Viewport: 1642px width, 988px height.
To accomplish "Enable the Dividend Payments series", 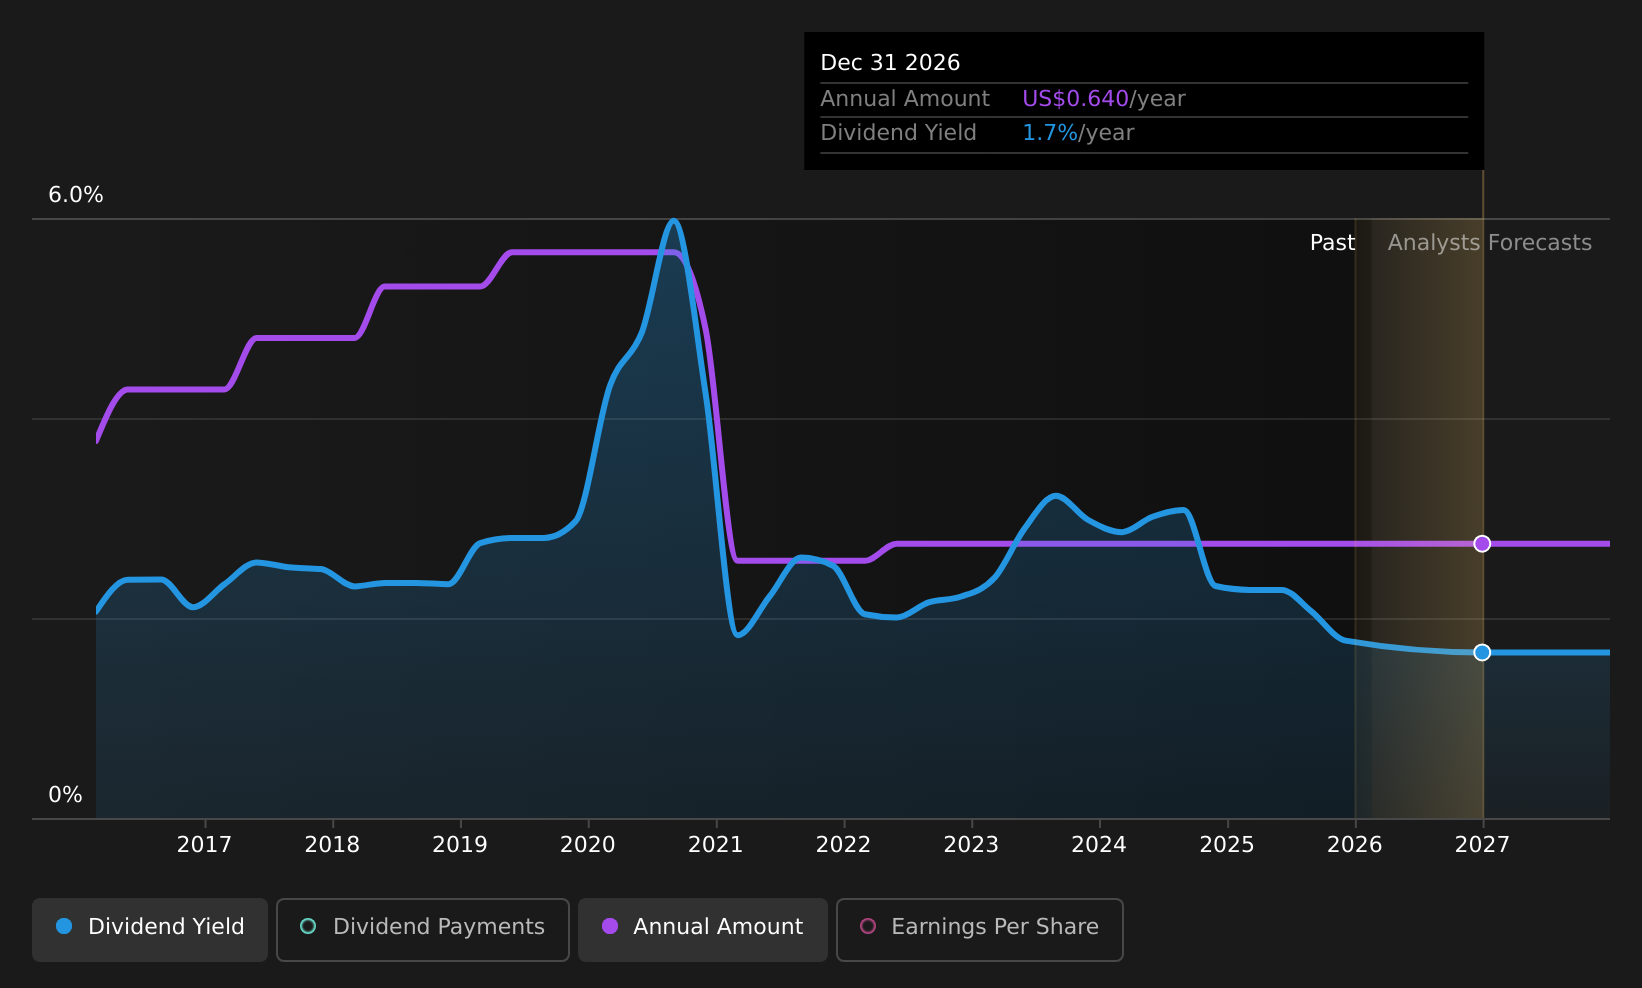I will click(x=423, y=929).
